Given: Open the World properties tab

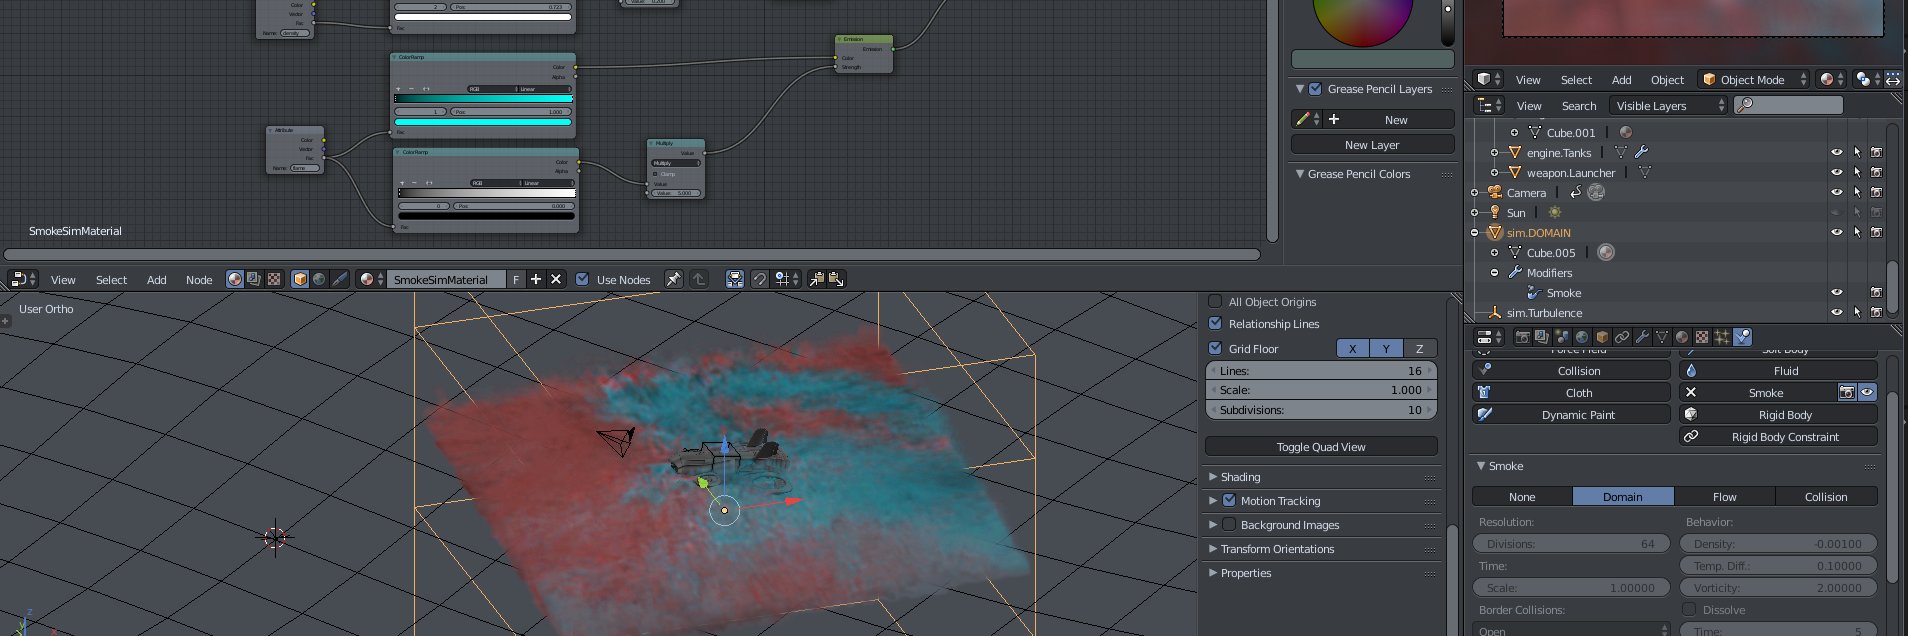Looking at the screenshot, I should (x=1582, y=337).
